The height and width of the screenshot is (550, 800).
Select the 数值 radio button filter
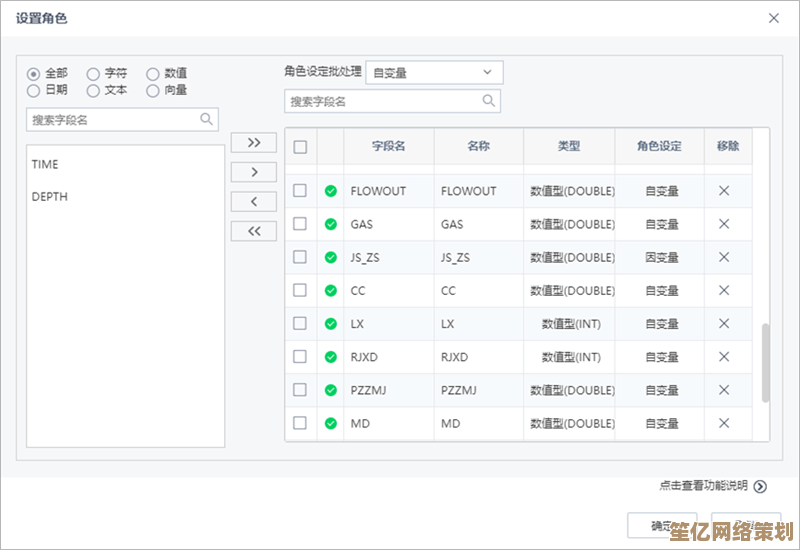[153, 74]
